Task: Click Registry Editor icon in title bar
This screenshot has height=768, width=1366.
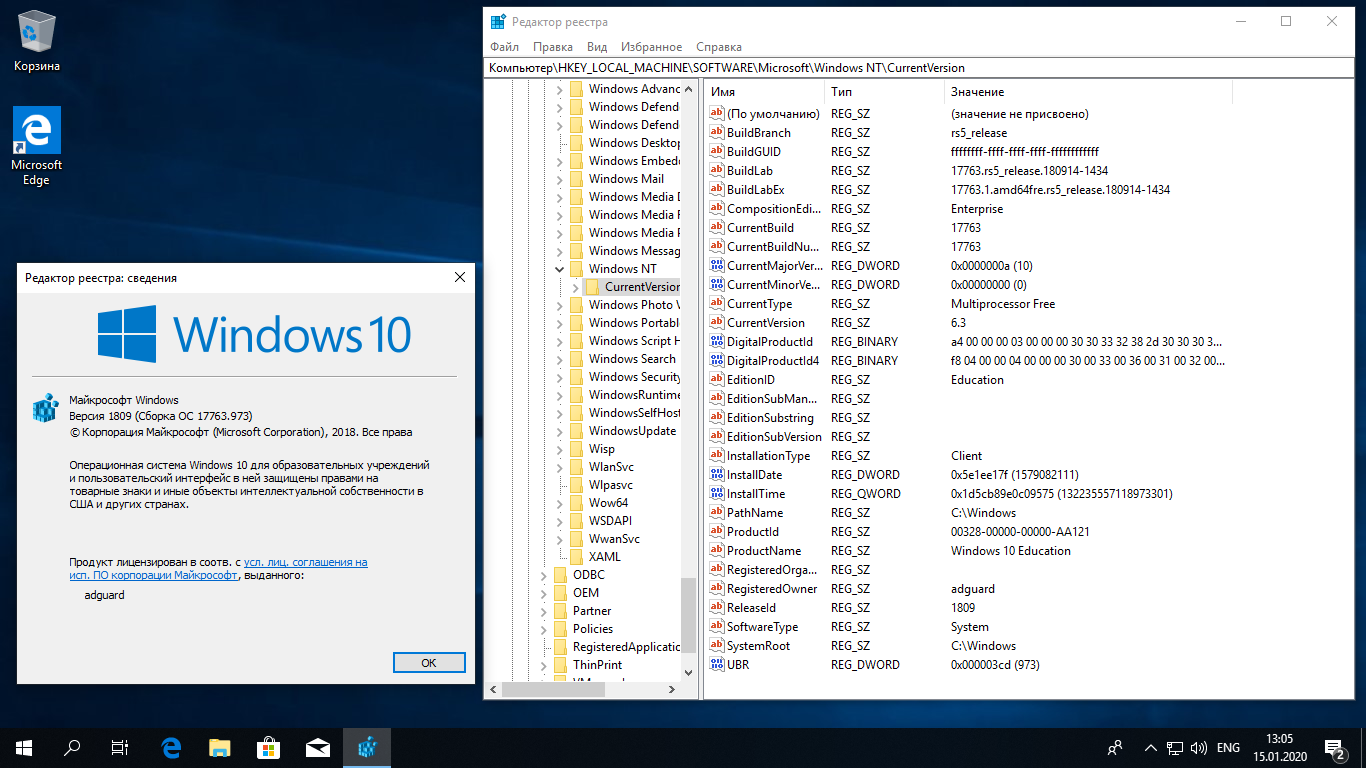Action: (498, 21)
